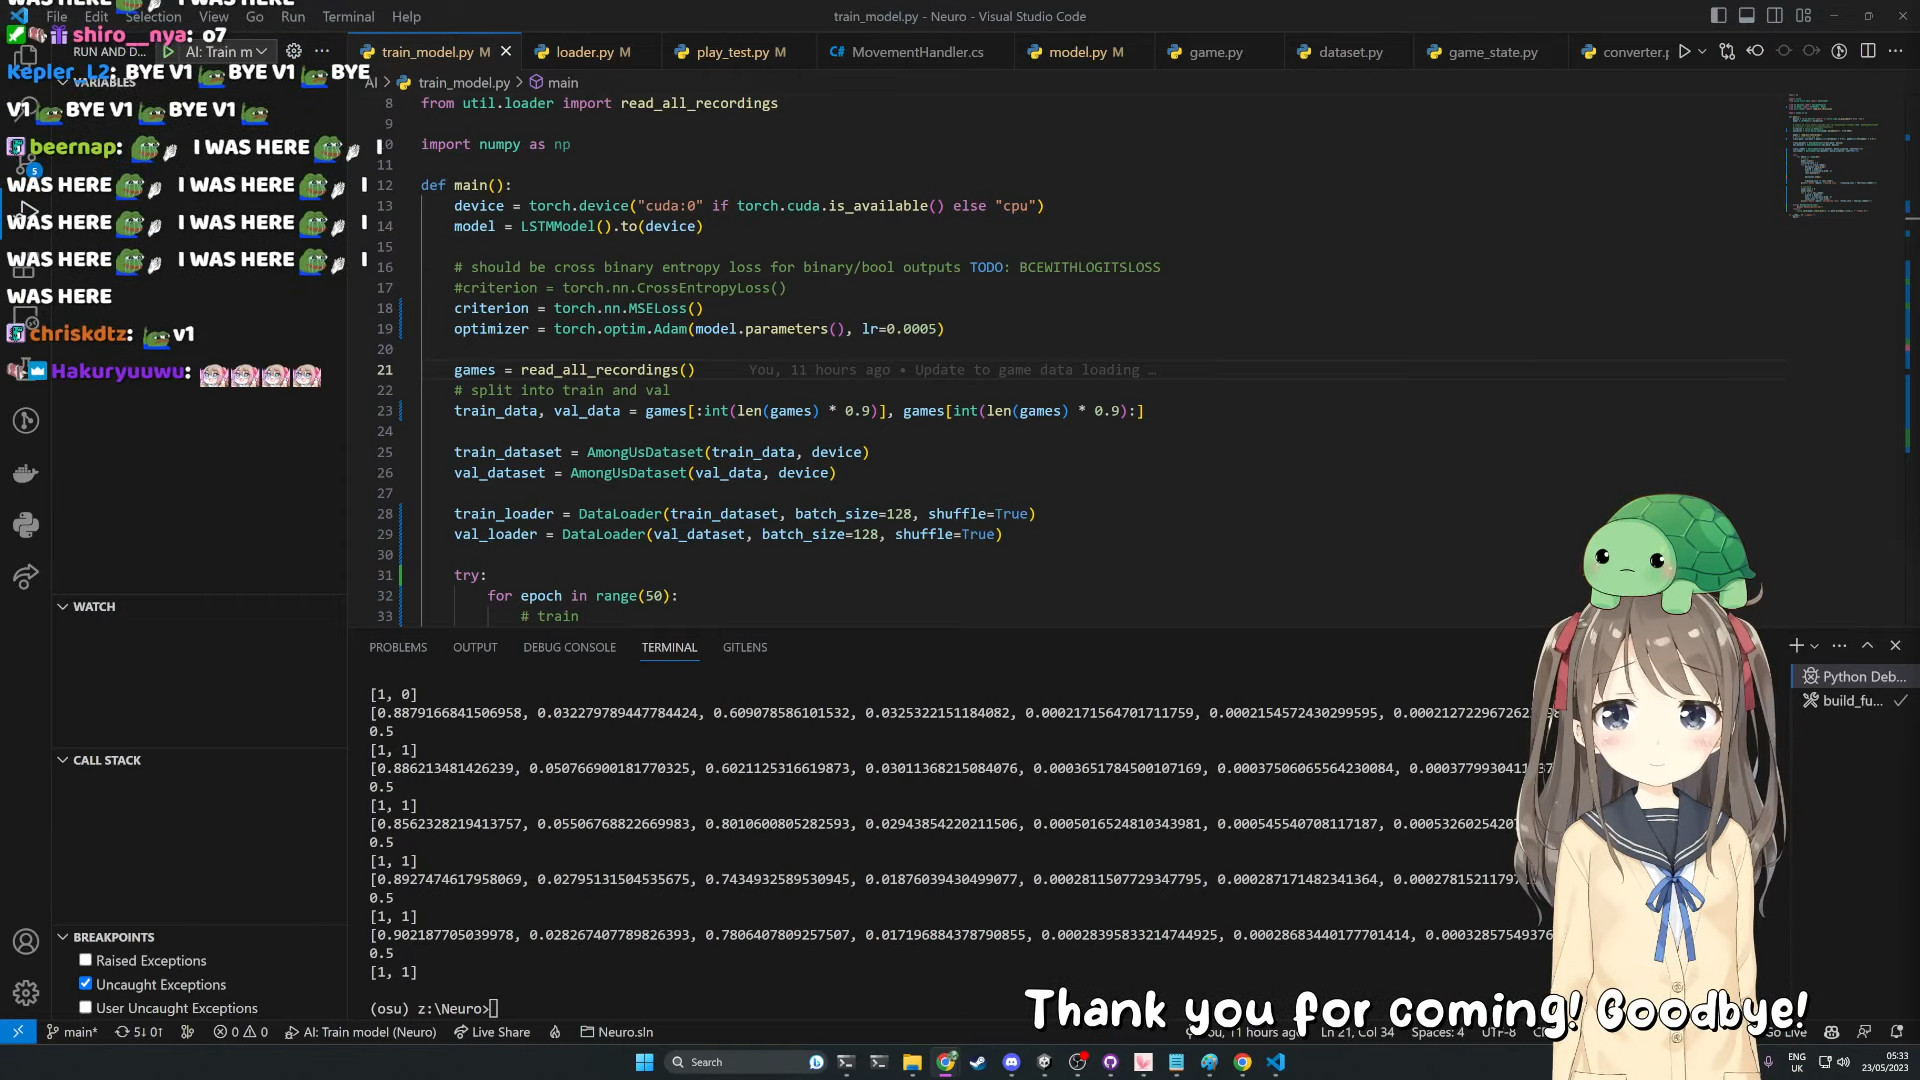1920x1080 pixels.
Task: Check the User Uncaught Exceptions box
Action: coord(86,1008)
